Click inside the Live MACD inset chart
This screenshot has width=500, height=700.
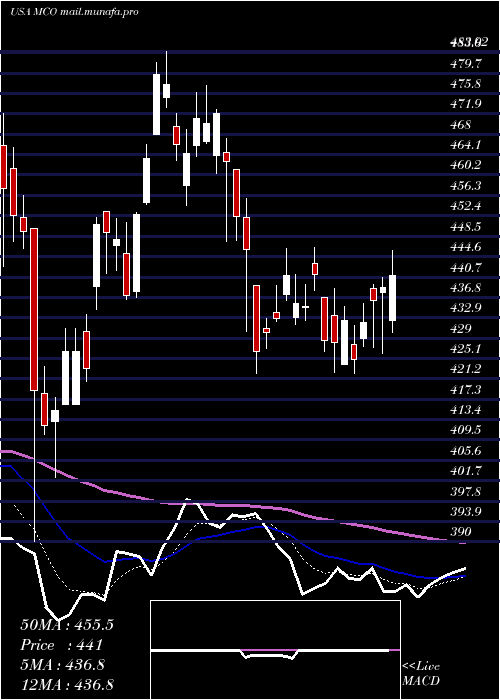click(275, 650)
